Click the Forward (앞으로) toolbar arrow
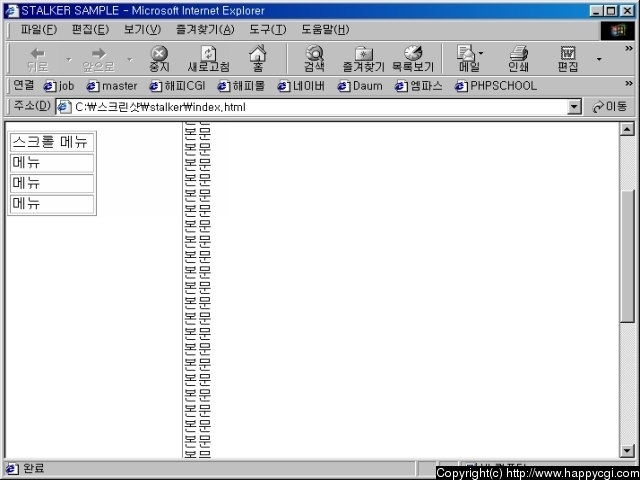 click(x=98, y=59)
